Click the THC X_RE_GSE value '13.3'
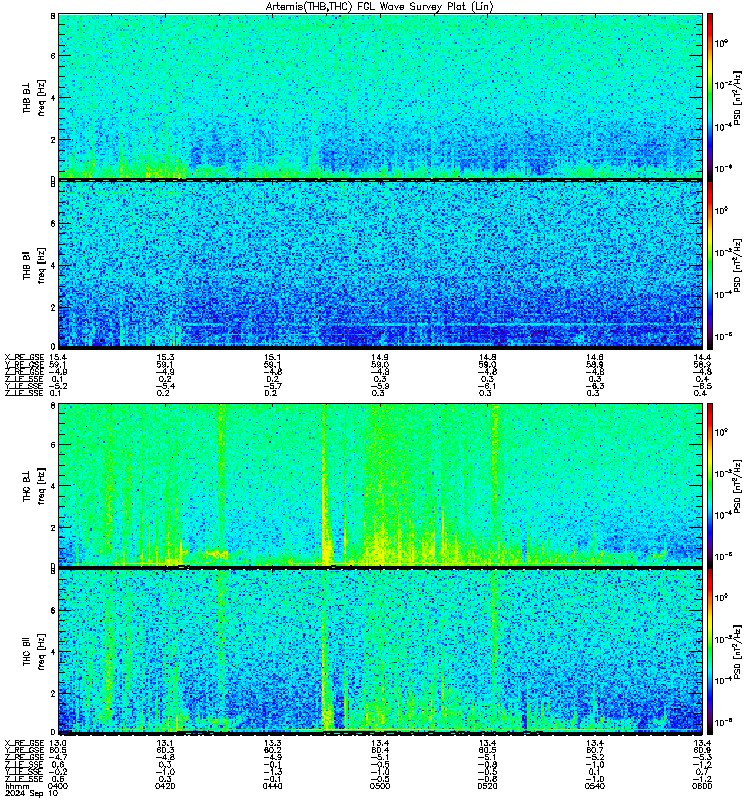The image size is (750, 800). click(x=272, y=743)
